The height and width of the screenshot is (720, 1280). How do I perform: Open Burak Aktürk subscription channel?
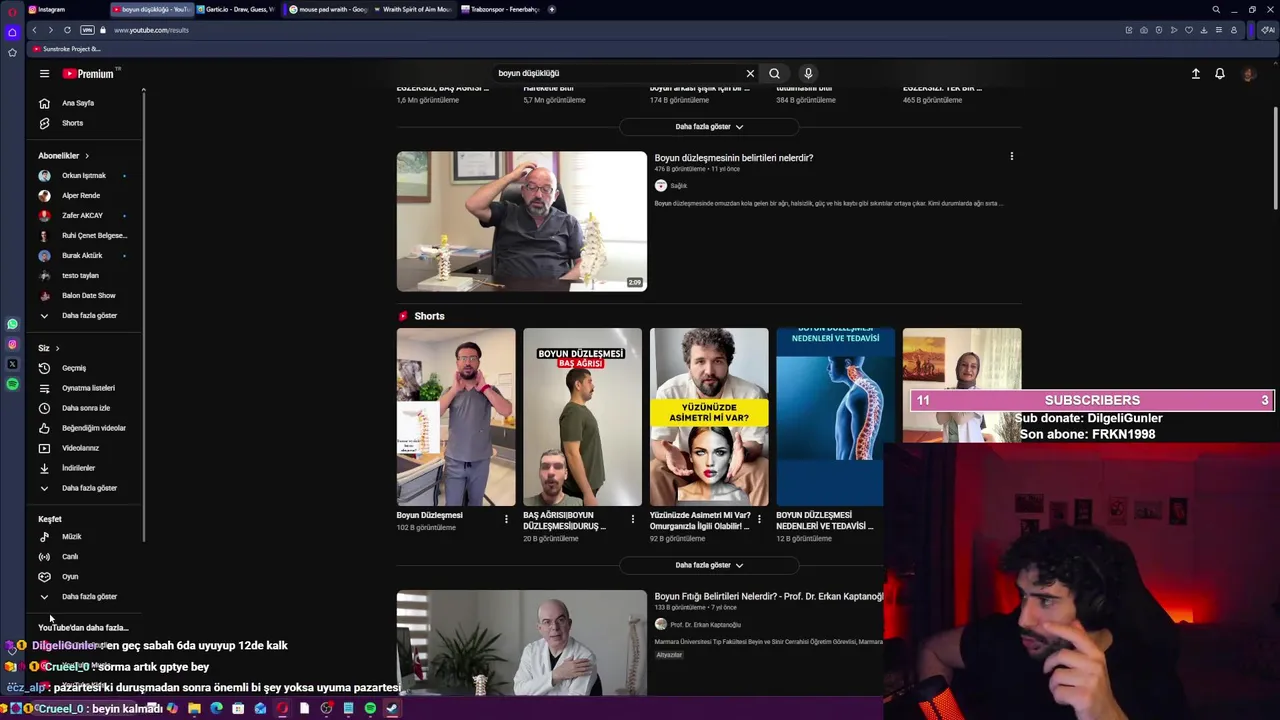[x=82, y=256]
